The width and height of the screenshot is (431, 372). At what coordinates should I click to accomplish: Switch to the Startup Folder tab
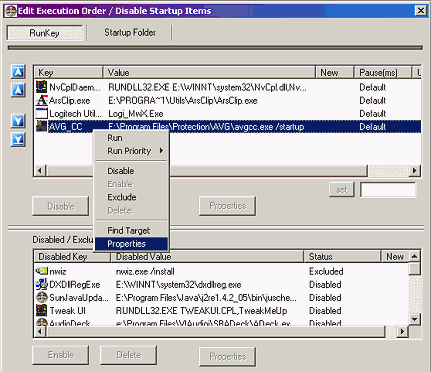click(130, 33)
